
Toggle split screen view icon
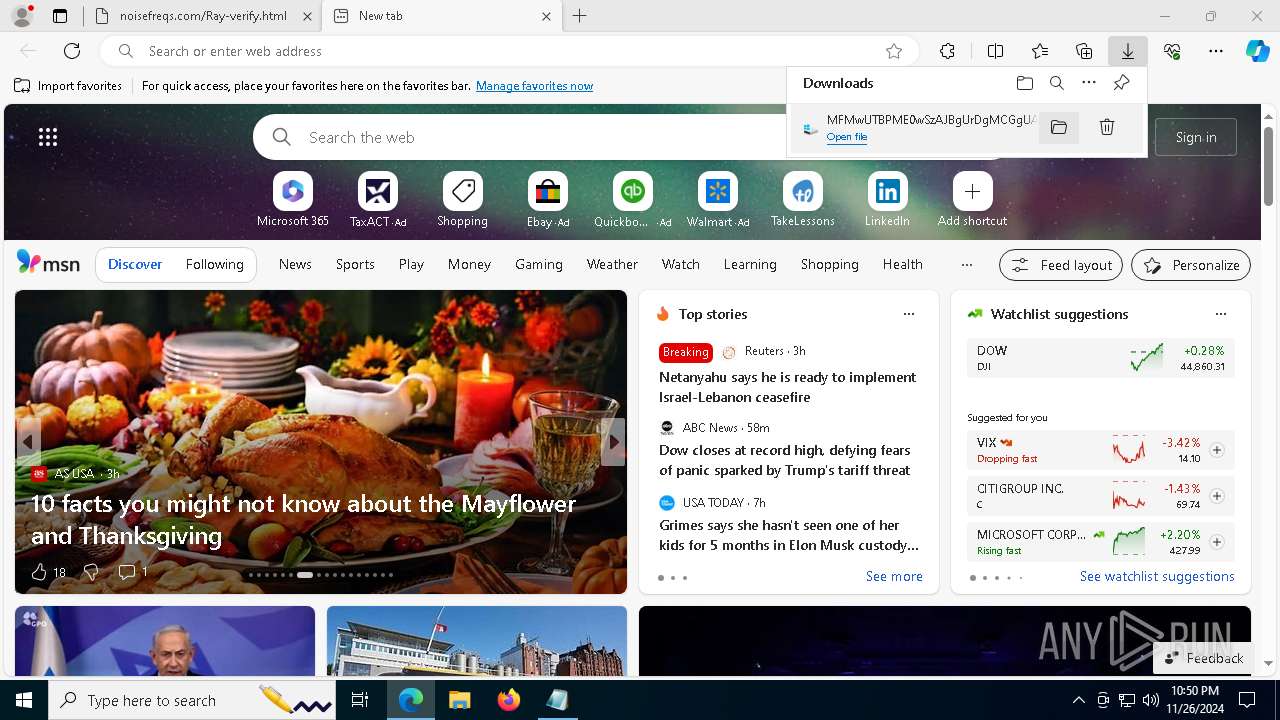(995, 51)
